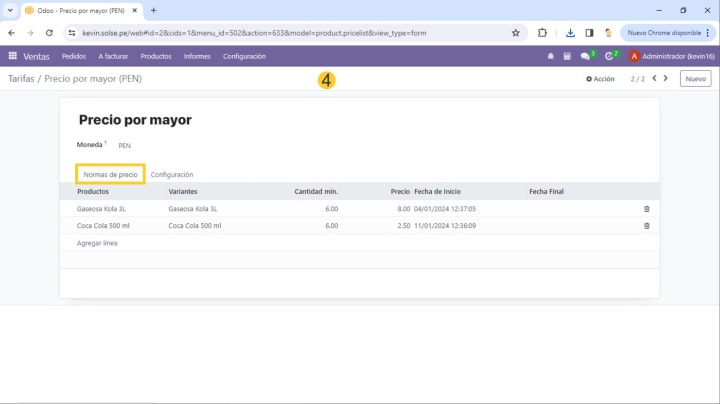Click Agregar línea link

97,243
